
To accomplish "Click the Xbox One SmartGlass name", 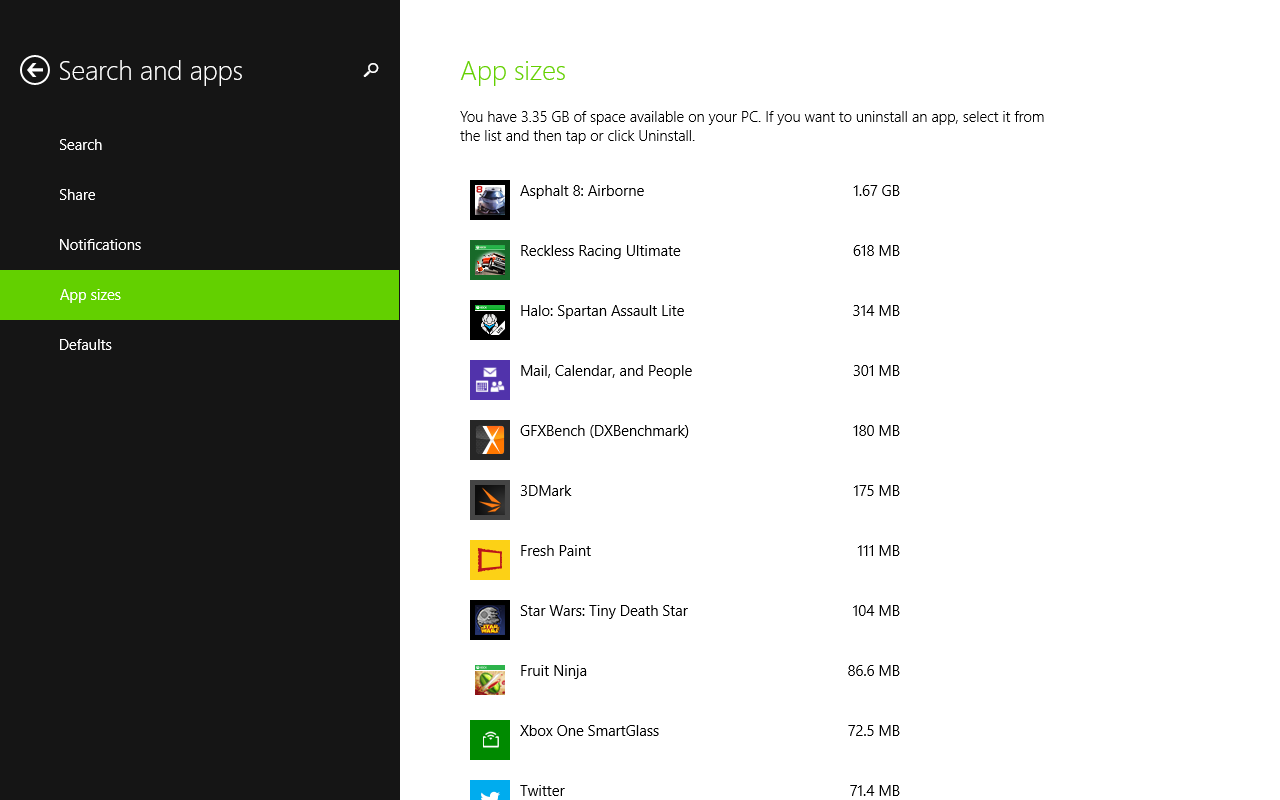I will tap(589, 731).
